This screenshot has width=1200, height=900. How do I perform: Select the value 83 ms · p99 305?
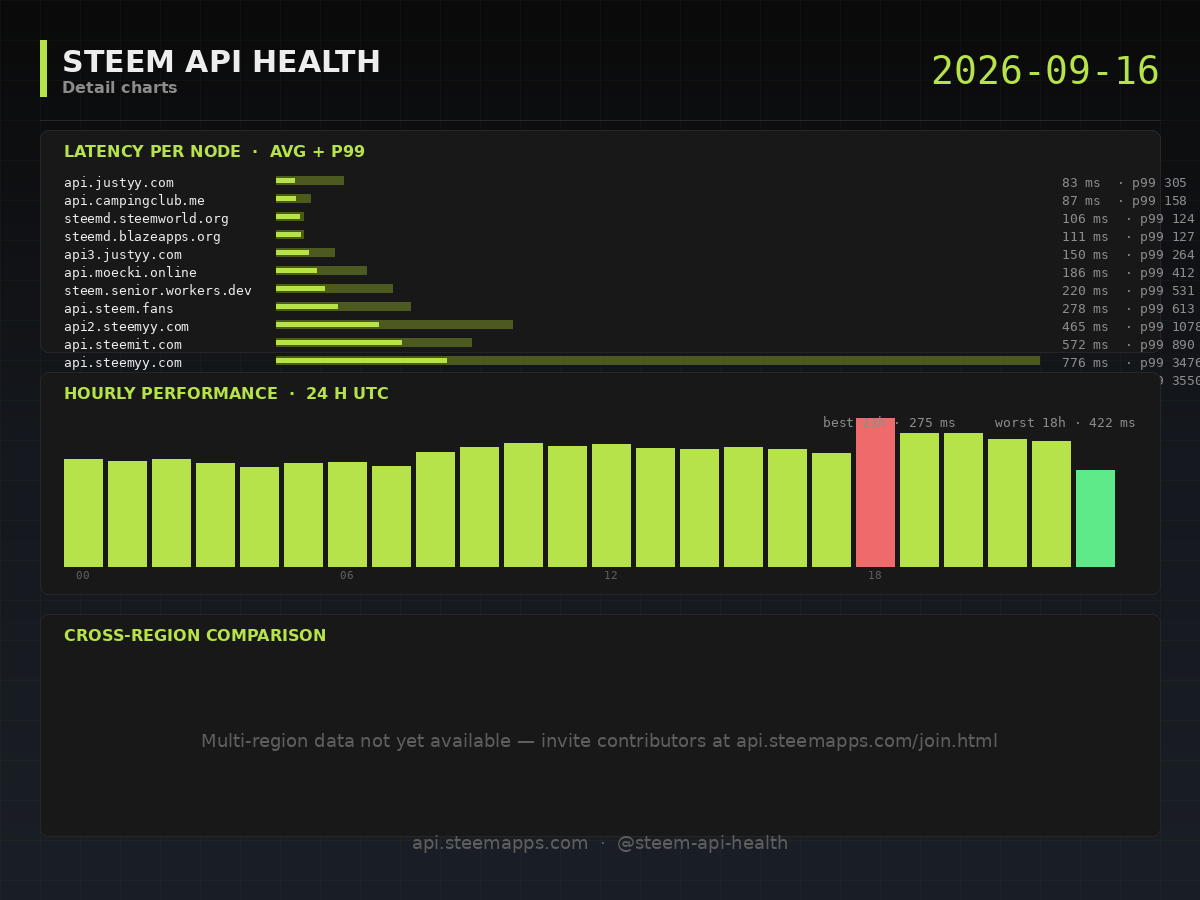coord(1124,183)
